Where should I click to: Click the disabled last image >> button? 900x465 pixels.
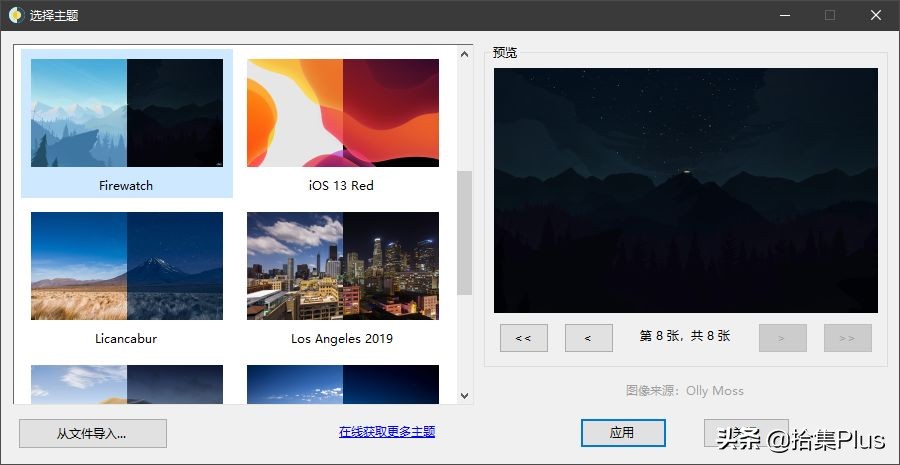[848, 338]
